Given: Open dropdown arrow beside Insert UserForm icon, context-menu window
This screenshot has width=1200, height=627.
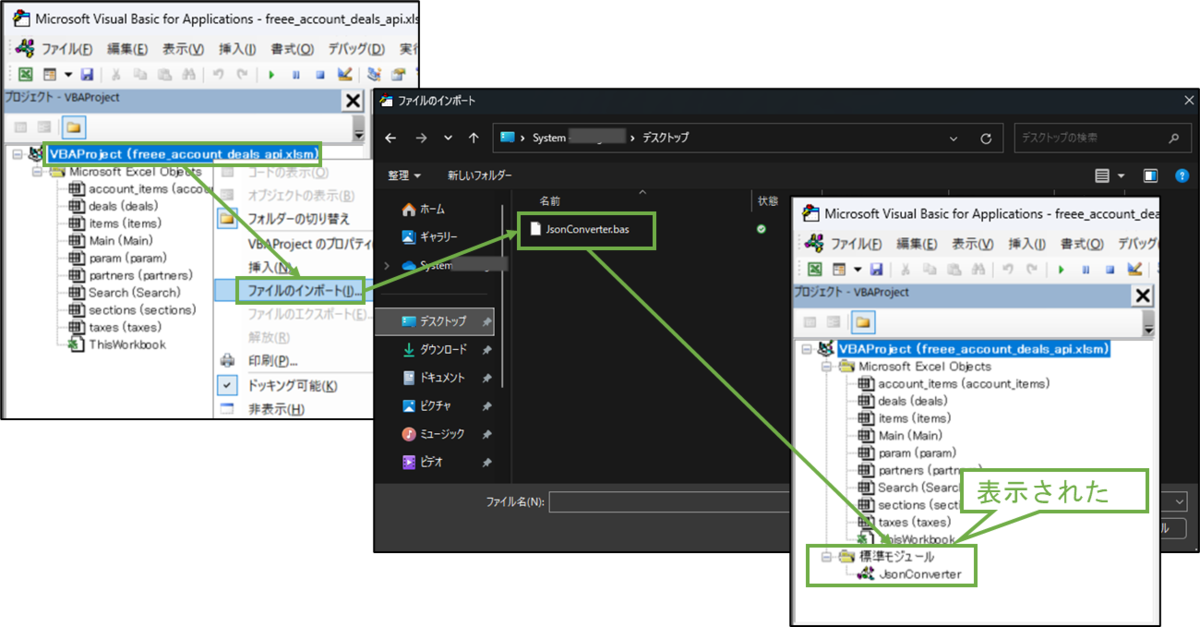Looking at the screenshot, I should pyautogui.click(x=68, y=75).
